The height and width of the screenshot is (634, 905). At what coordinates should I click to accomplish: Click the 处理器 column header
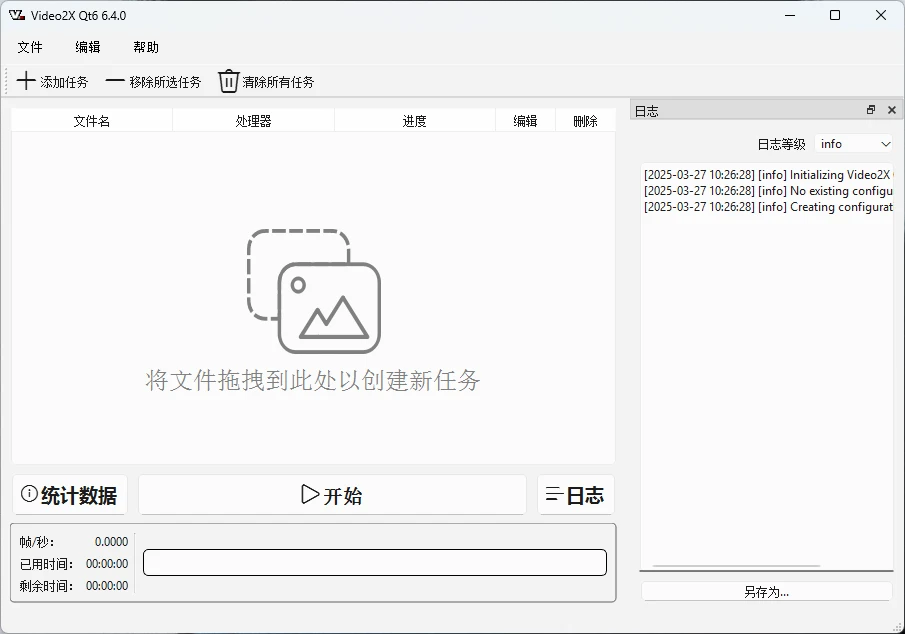pyautogui.click(x=253, y=121)
